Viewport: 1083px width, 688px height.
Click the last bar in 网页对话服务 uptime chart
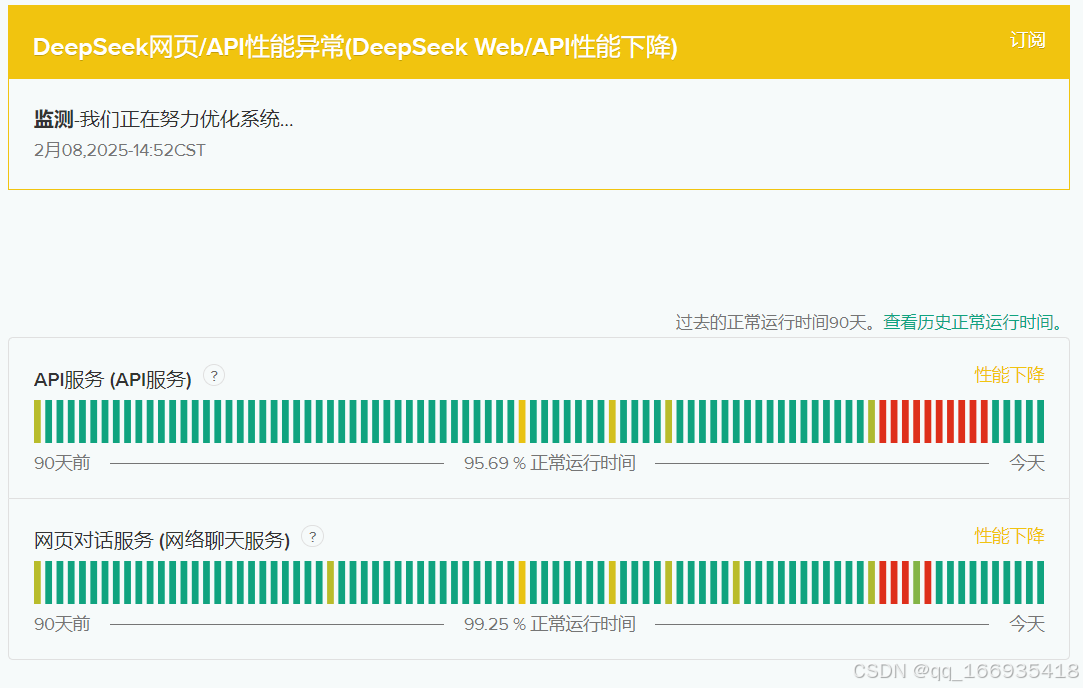pos(1040,582)
